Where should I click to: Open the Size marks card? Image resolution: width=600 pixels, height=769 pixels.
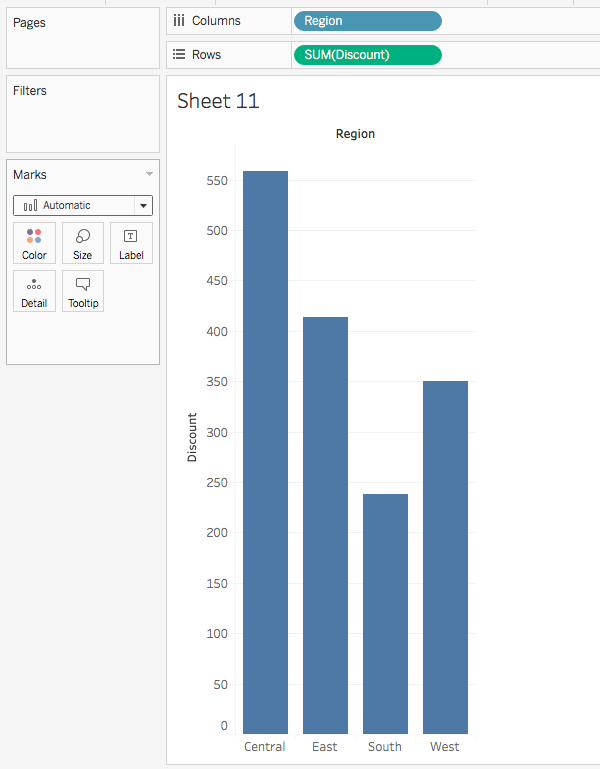83,243
